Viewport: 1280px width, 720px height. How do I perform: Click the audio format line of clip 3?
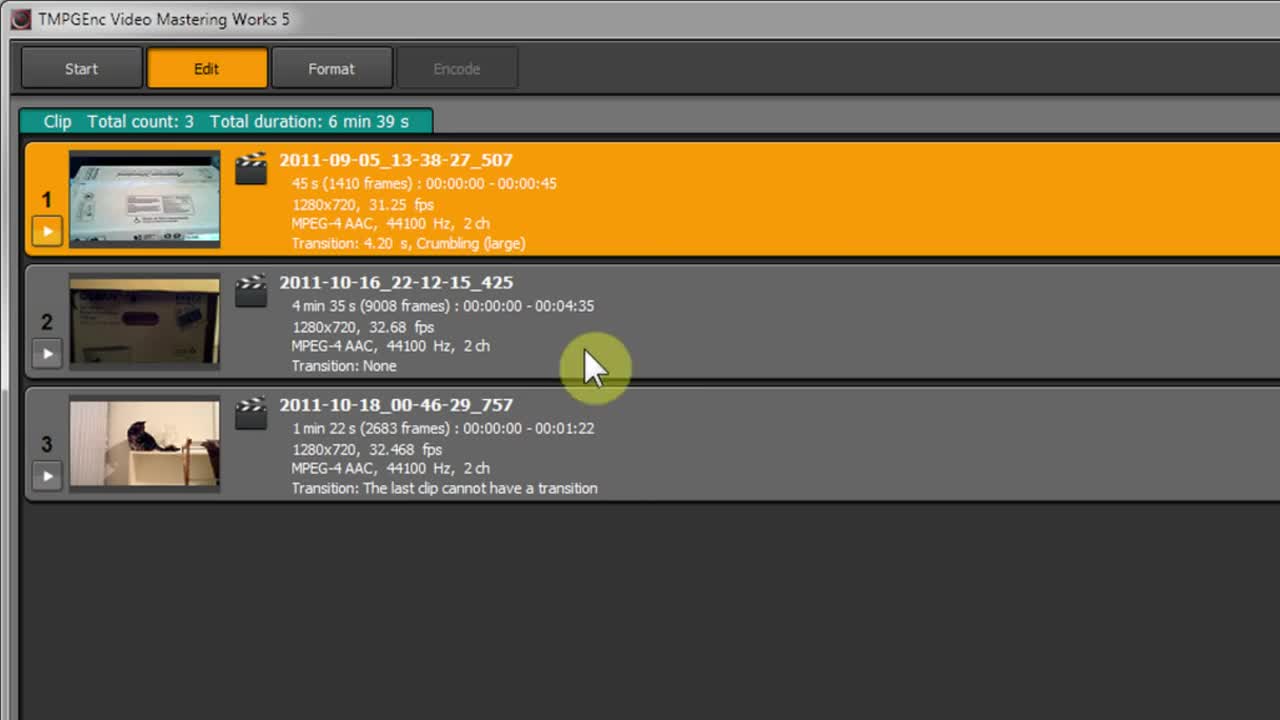click(391, 468)
